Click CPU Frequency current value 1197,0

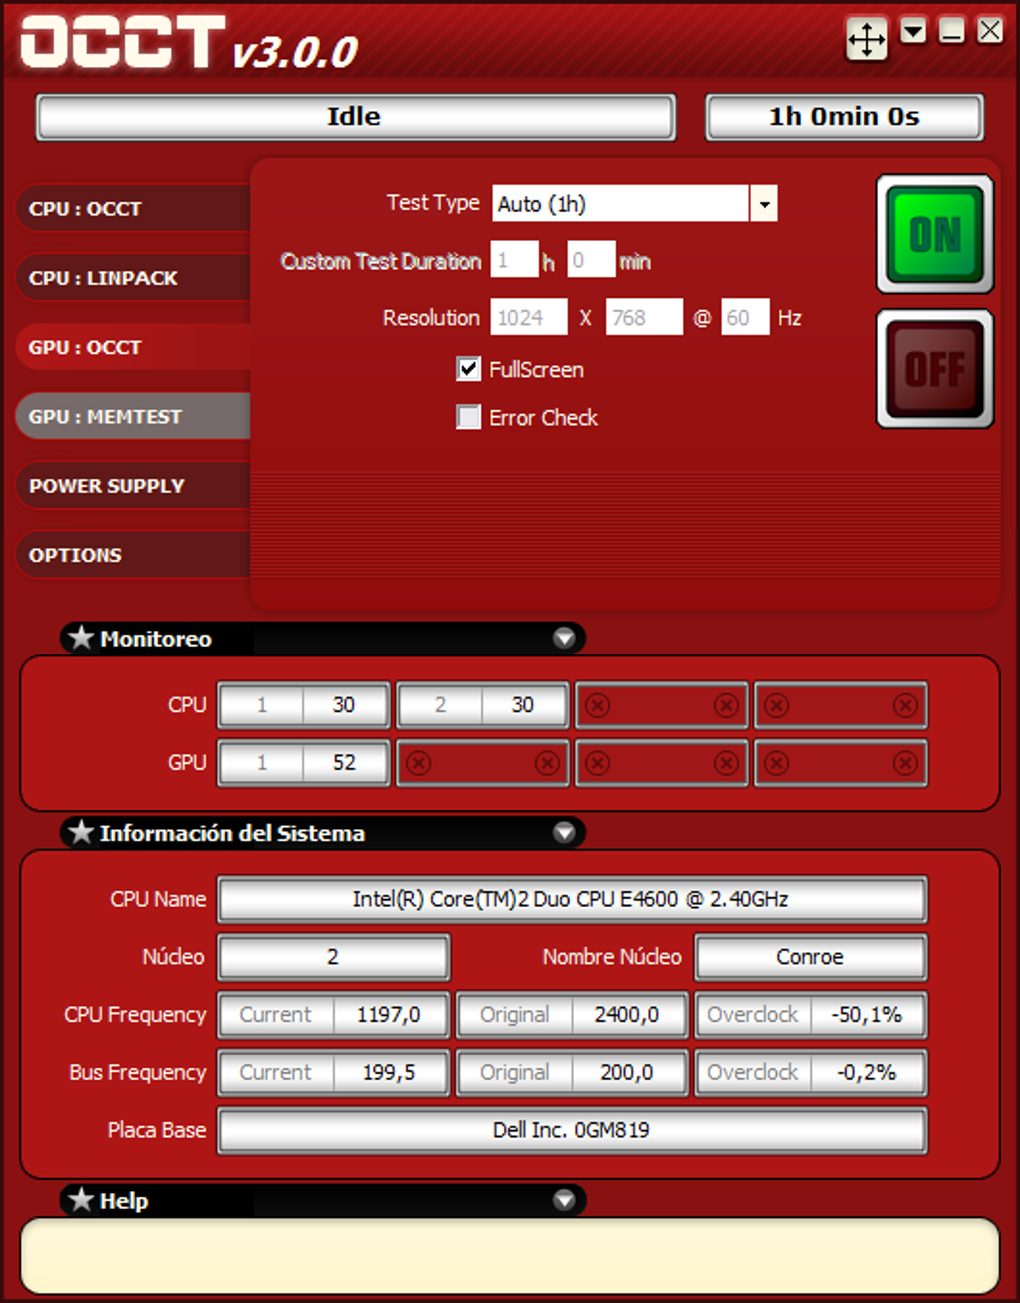[x=389, y=1015]
